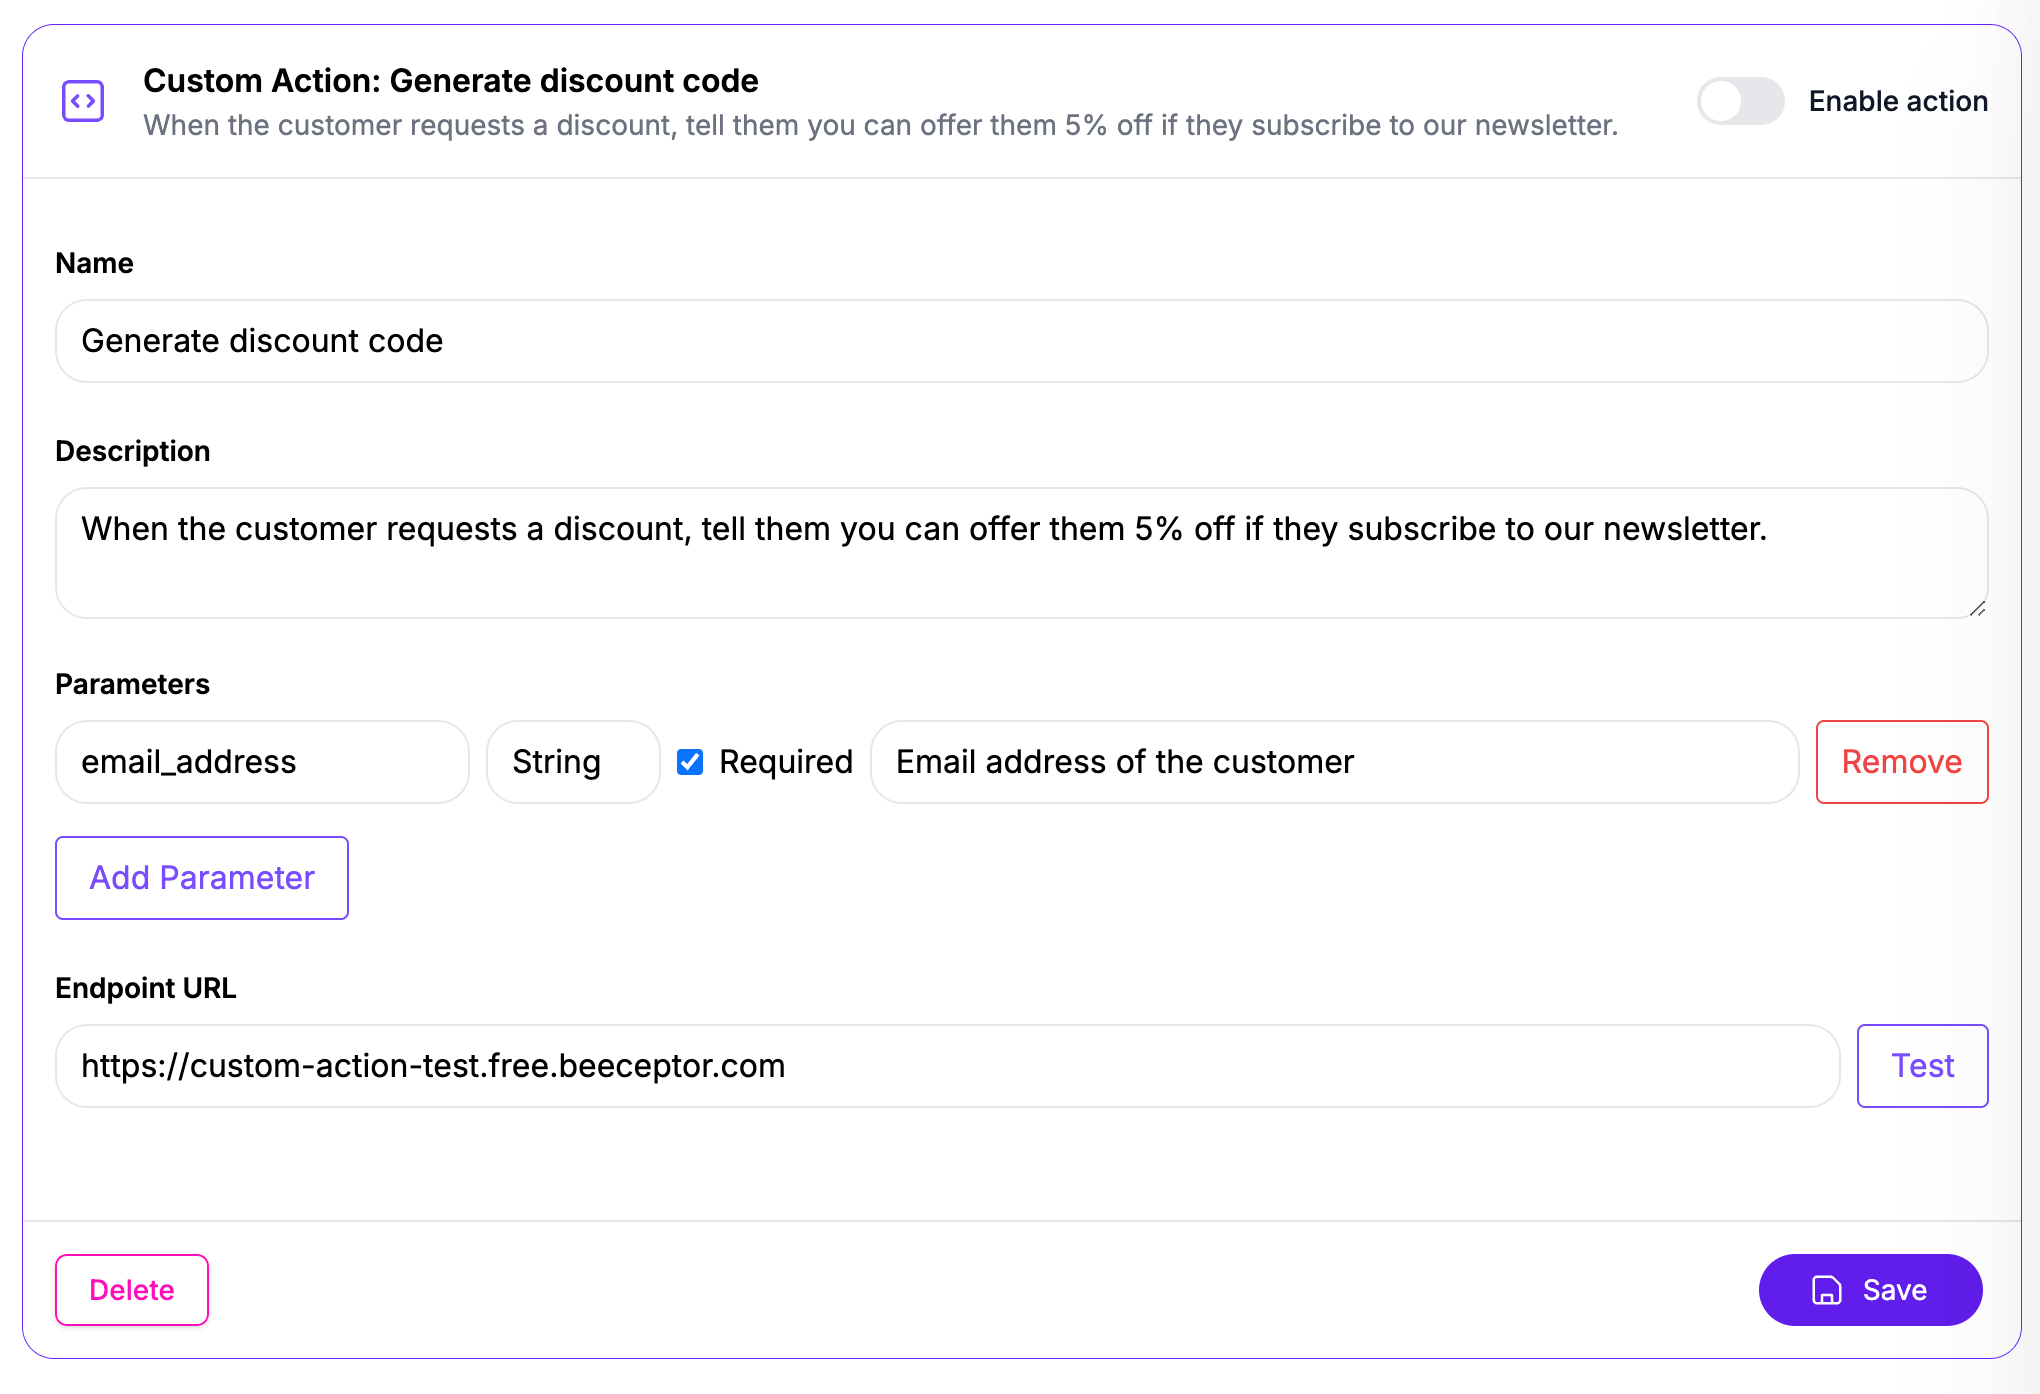The width and height of the screenshot is (2040, 1394).
Task: Click the "Endpoint URL" field label
Action: tap(146, 988)
